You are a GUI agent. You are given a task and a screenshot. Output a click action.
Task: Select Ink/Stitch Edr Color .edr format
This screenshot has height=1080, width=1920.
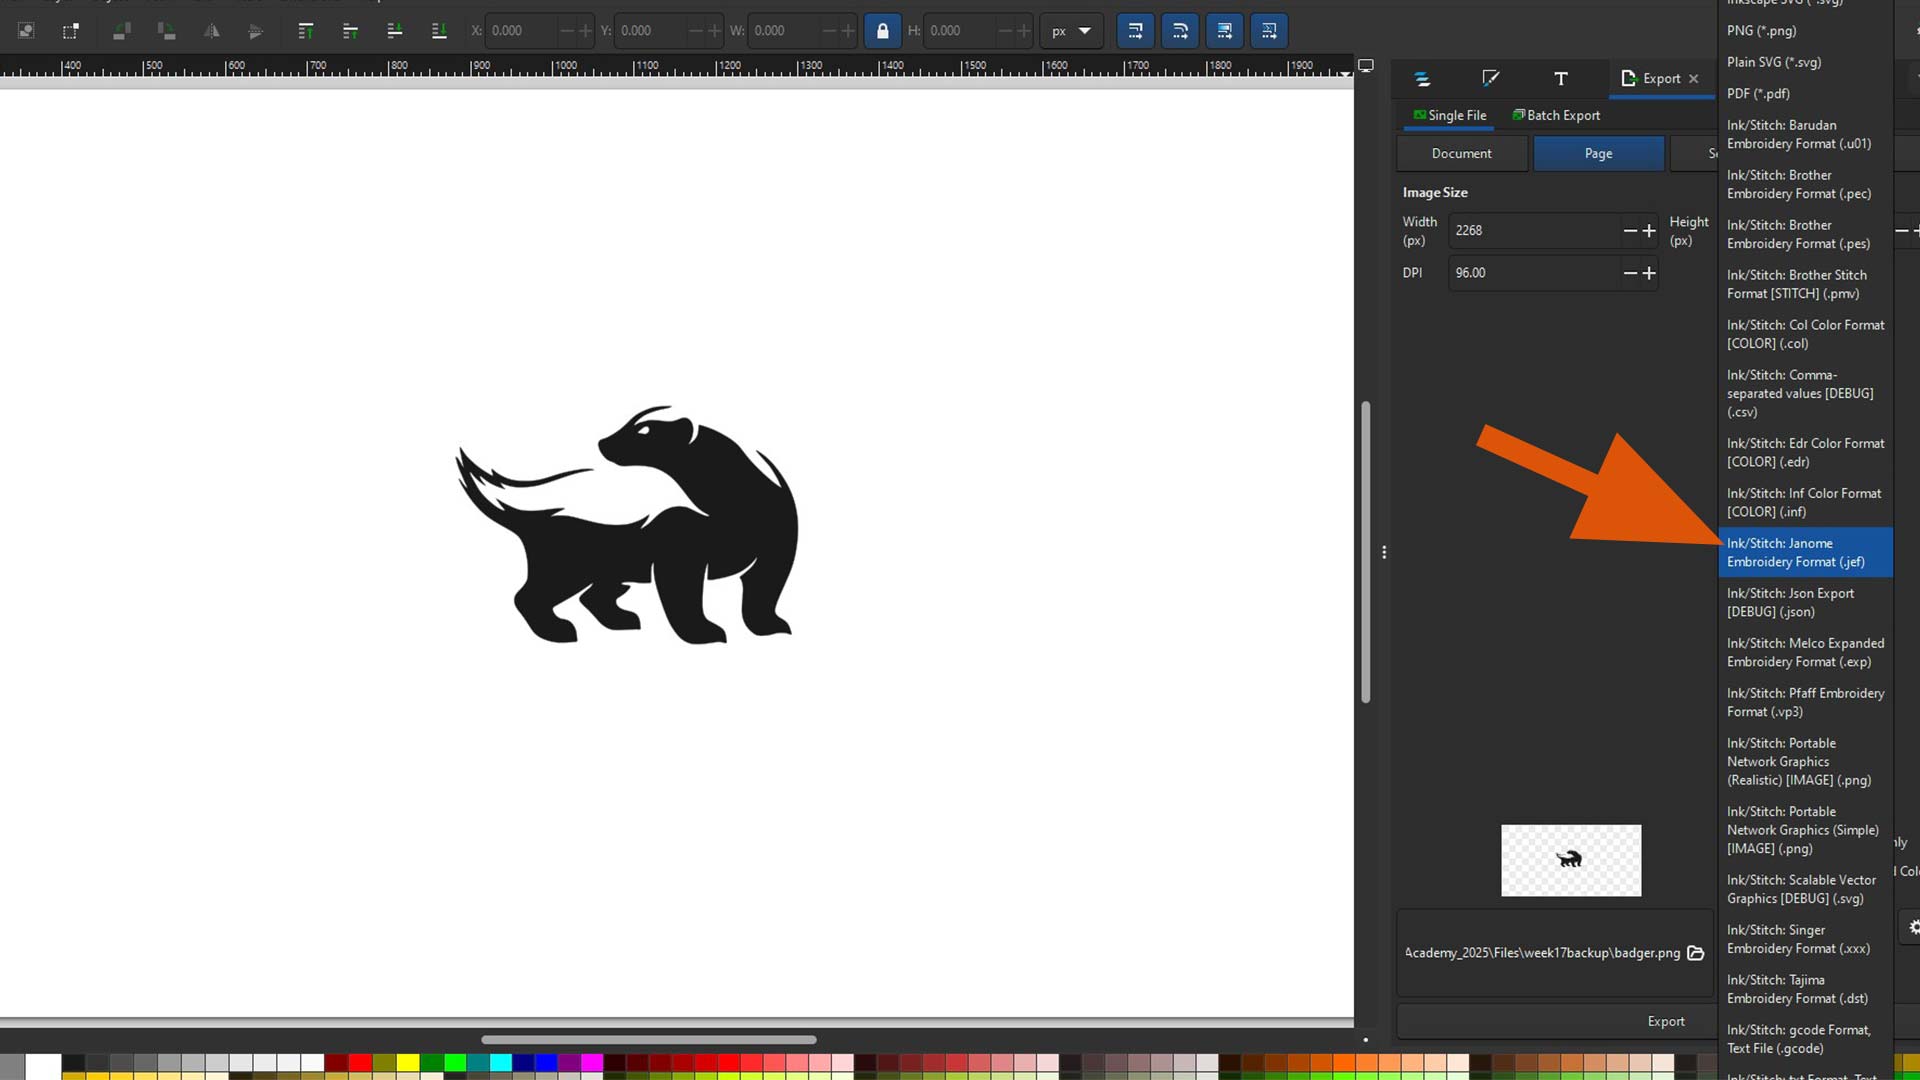(x=1805, y=452)
